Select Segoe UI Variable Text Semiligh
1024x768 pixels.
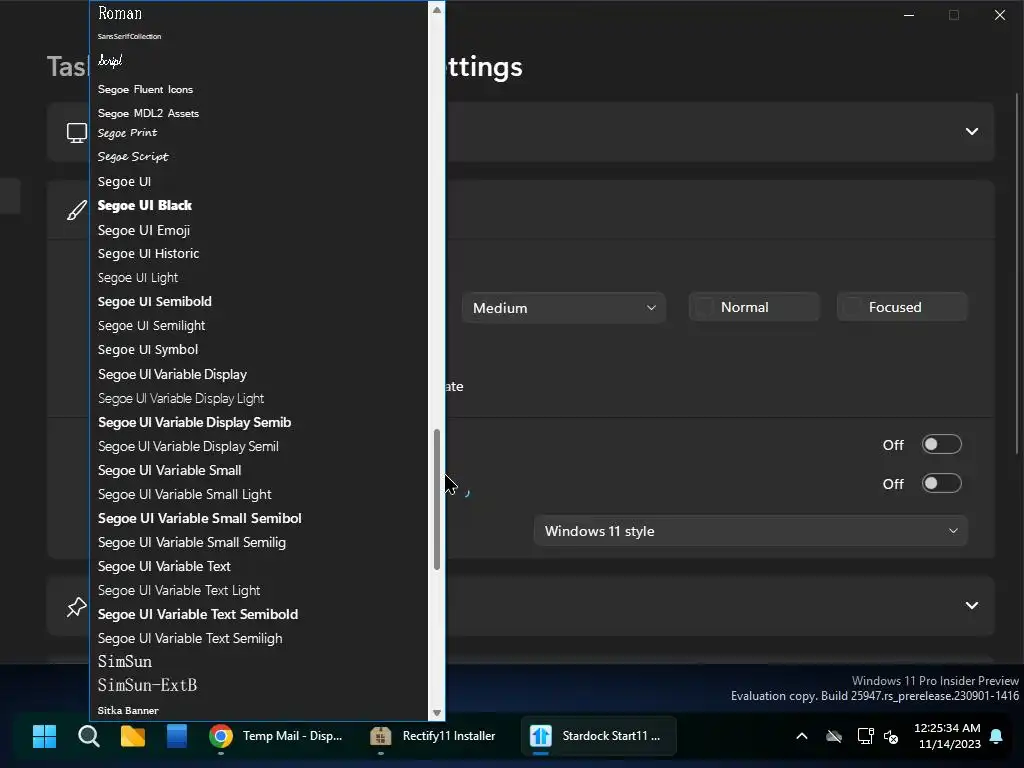259,639
